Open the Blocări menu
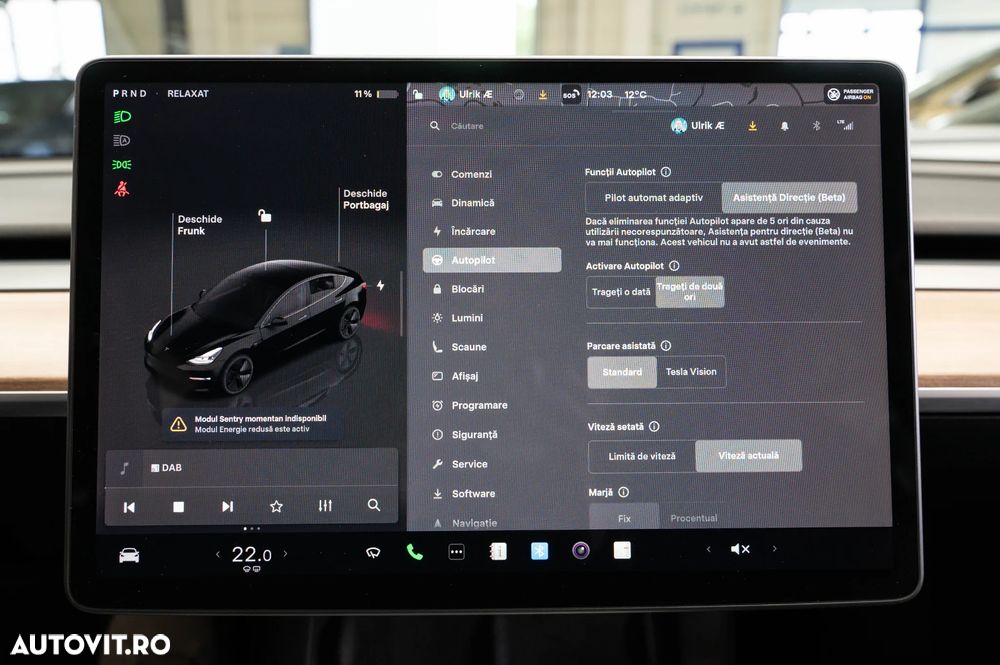The height and width of the screenshot is (665, 1000). [x=492, y=289]
